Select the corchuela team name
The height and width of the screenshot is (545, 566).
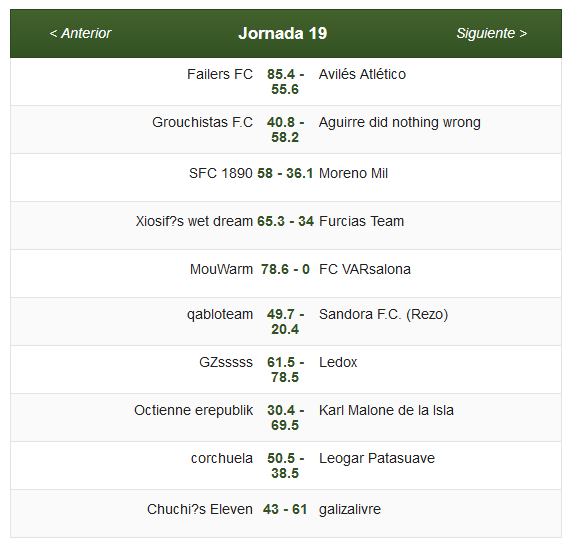(x=222, y=458)
